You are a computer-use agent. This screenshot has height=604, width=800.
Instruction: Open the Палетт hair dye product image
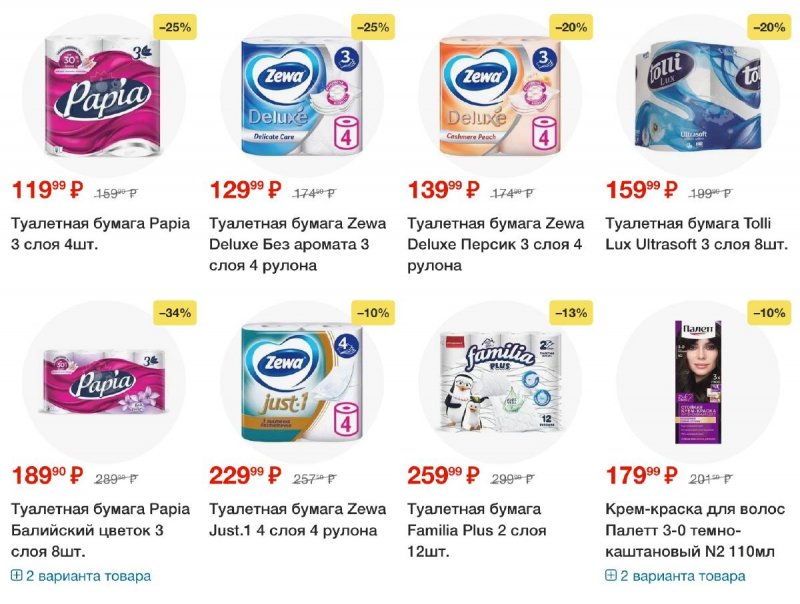pos(697,382)
